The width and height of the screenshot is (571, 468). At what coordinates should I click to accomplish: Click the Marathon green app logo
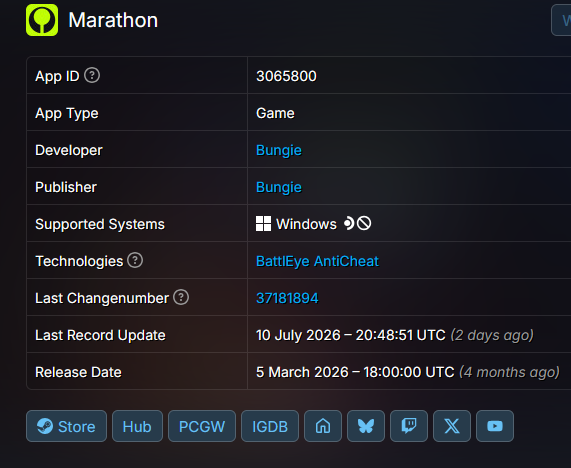(42, 20)
